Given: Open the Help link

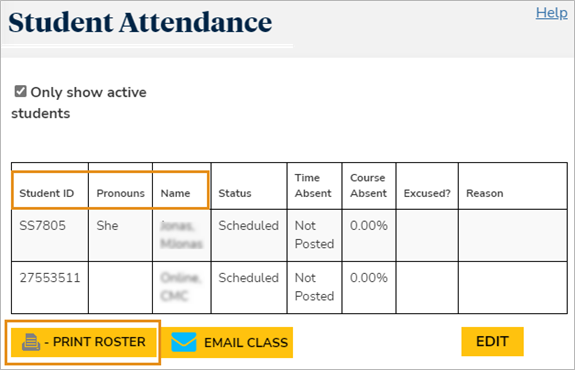Looking at the screenshot, I should 551,13.
